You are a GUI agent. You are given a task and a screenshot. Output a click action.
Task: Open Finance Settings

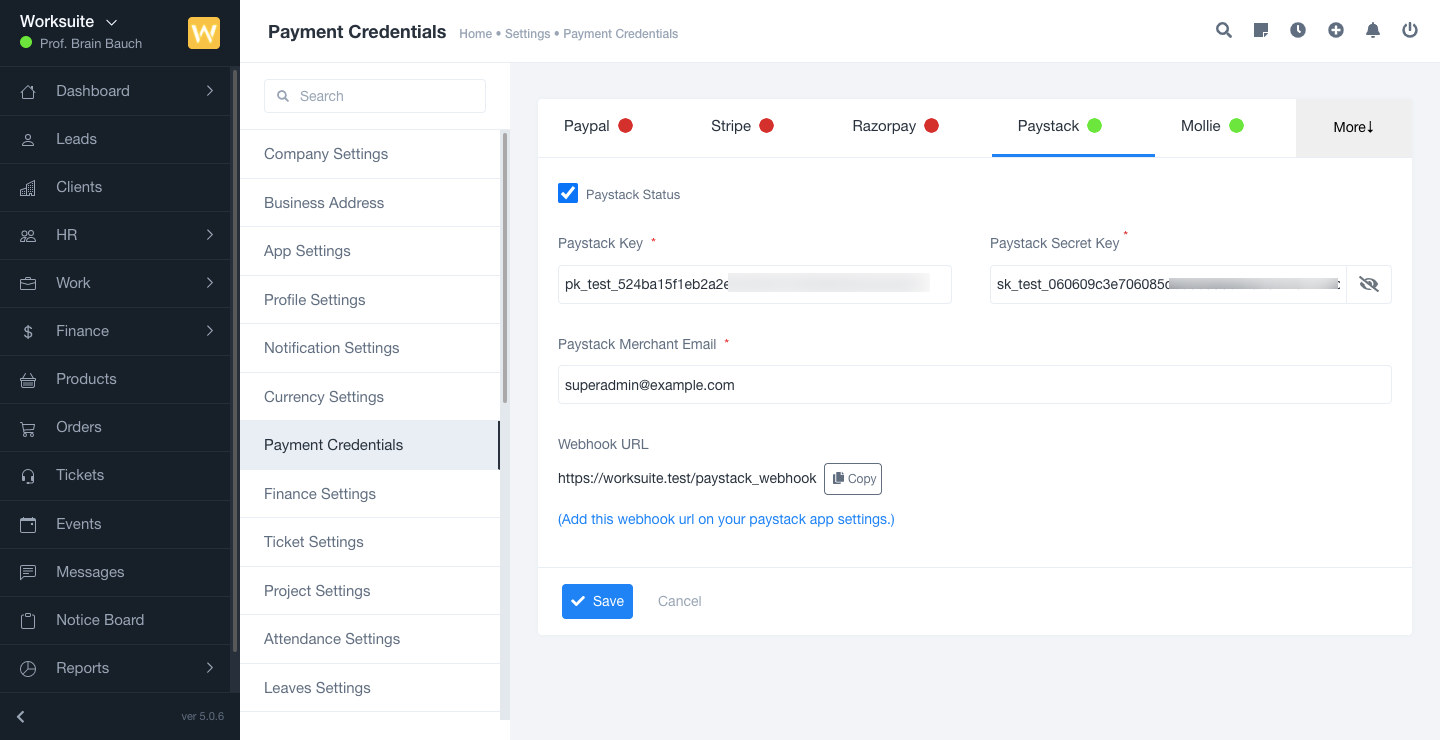tap(369, 494)
